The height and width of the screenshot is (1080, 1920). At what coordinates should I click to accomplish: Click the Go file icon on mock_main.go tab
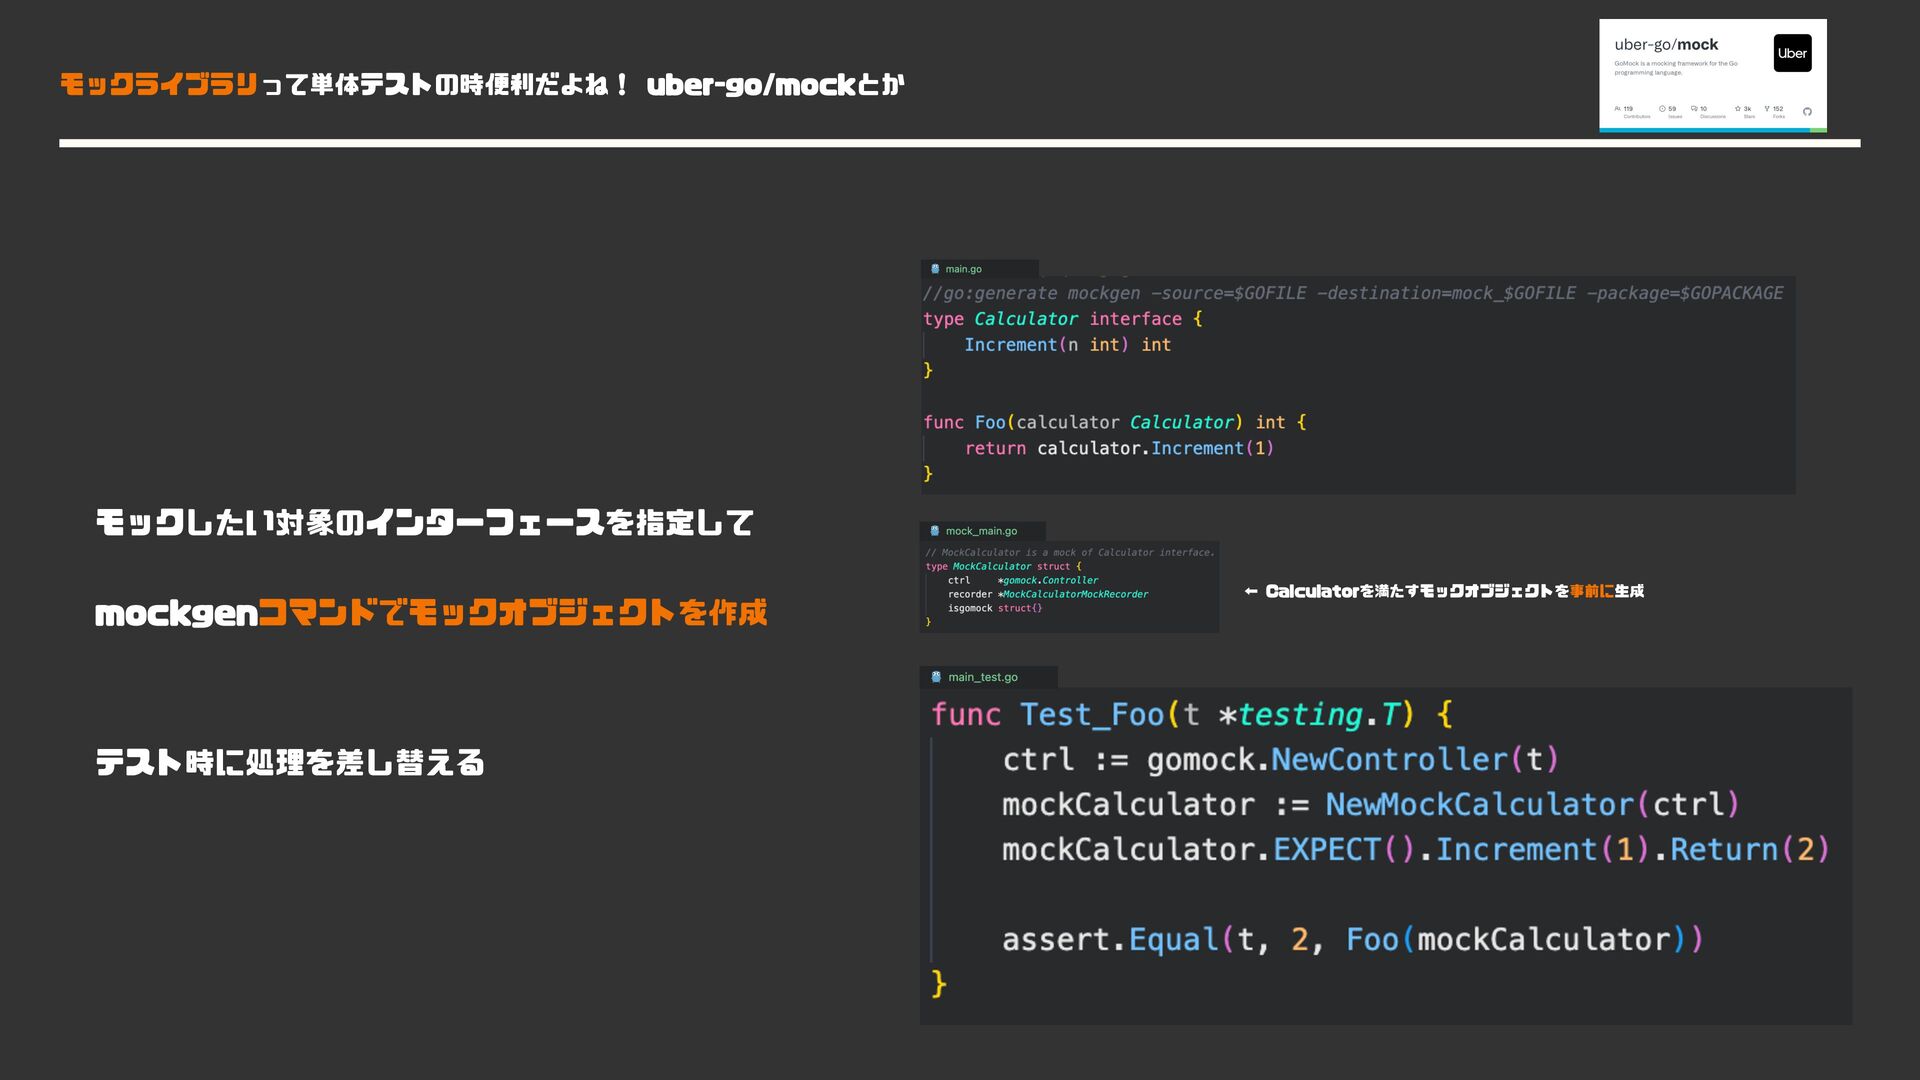click(935, 531)
